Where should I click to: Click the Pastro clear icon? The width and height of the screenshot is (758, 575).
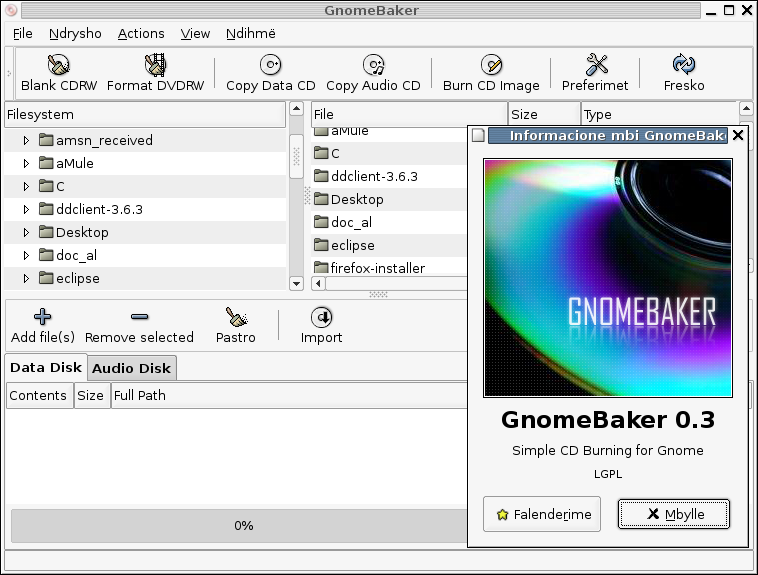click(x=236, y=317)
